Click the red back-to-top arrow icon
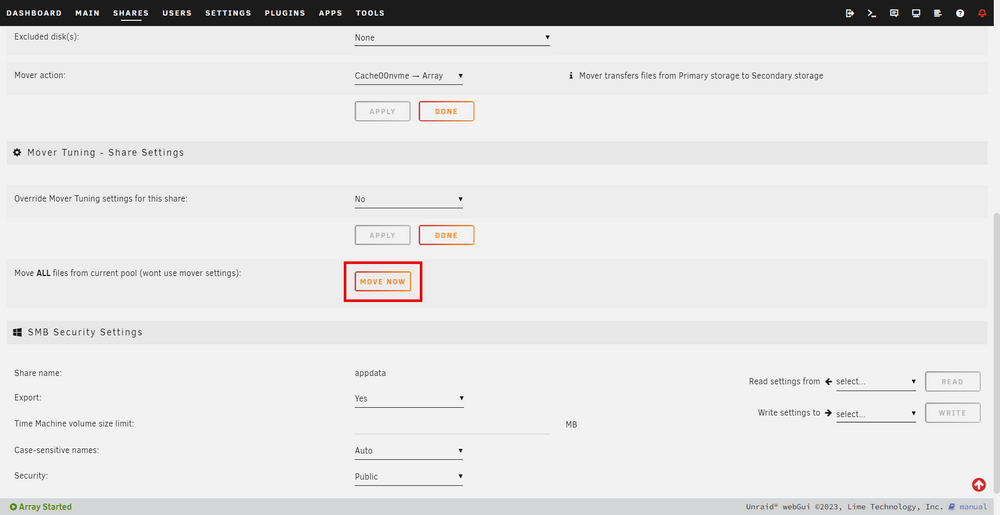The width and height of the screenshot is (1000, 515). 978,485
